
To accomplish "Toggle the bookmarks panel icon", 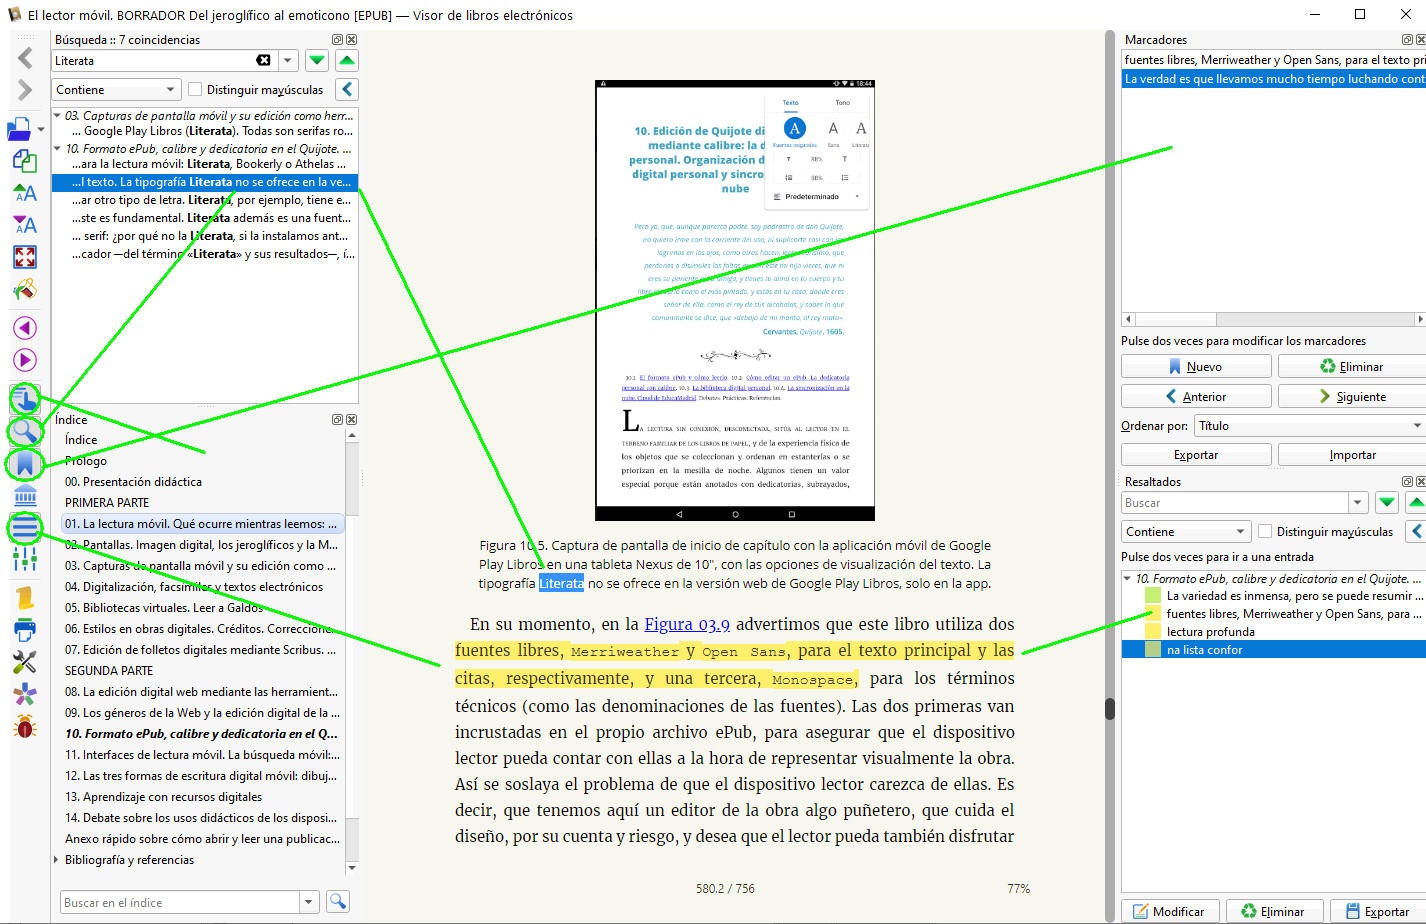I will (25, 464).
